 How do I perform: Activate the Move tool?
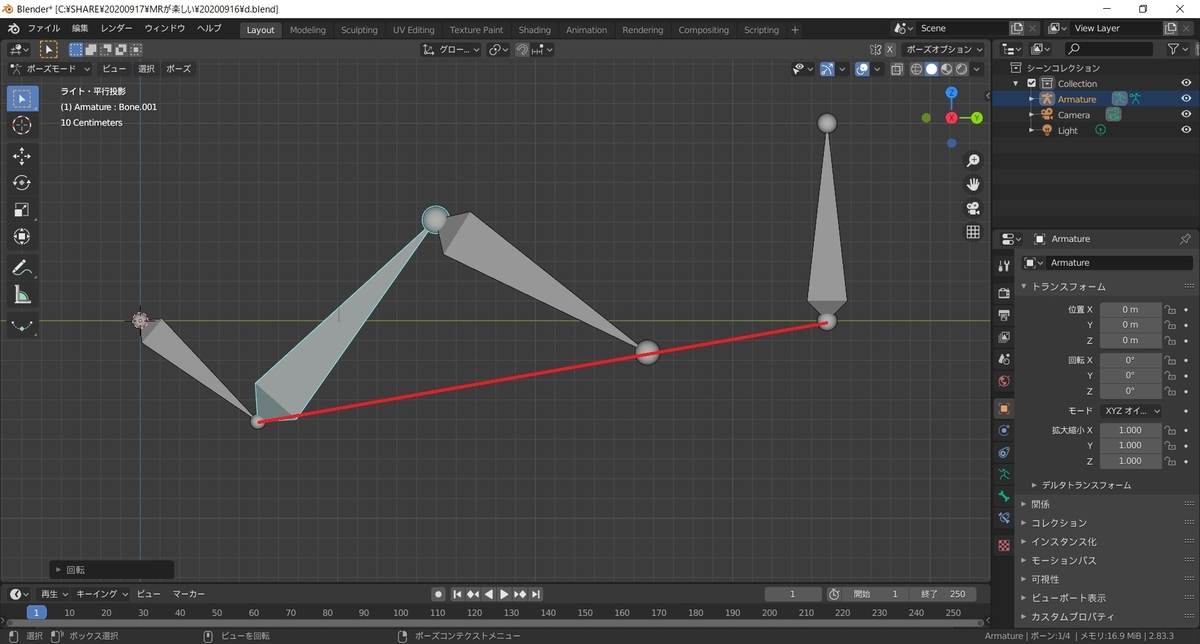[x=22, y=156]
